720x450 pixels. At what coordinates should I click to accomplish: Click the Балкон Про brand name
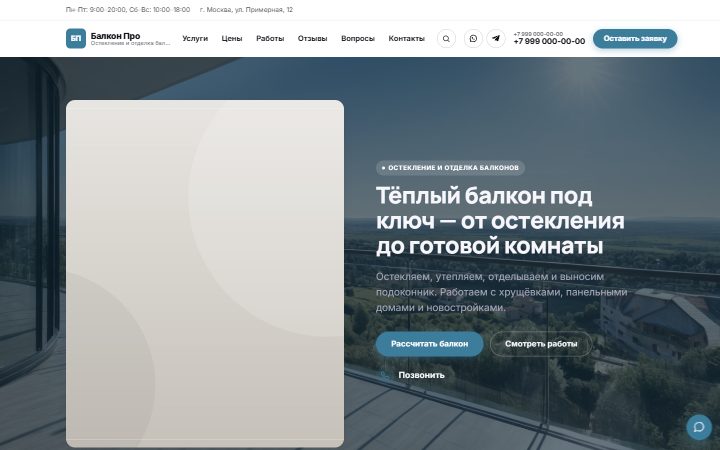(115, 36)
